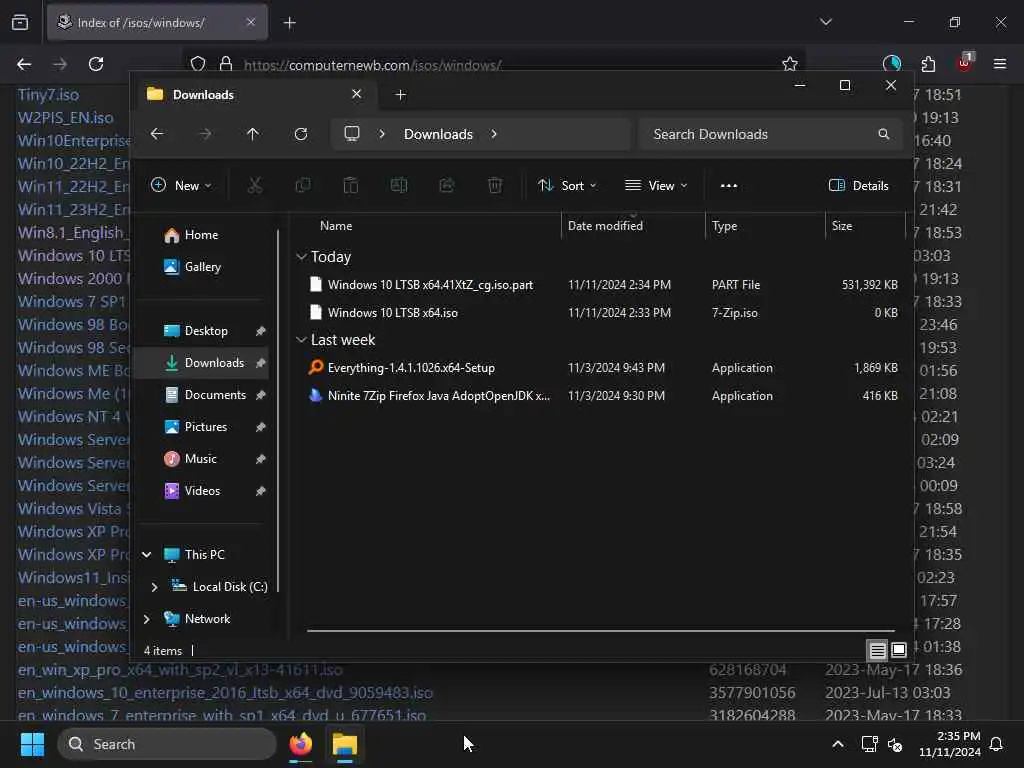Click the horizontal scrollbar in Explorer file list
This screenshot has height=768, width=1024.
(x=601, y=631)
